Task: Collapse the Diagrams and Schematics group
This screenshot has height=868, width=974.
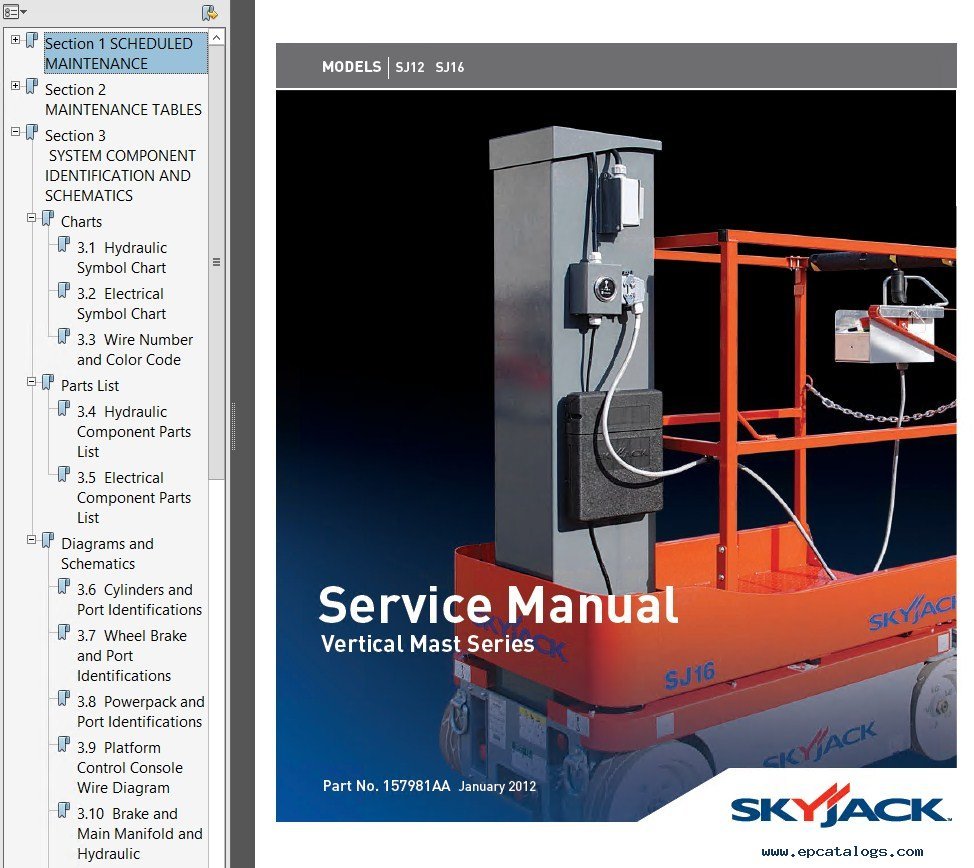Action: [x=32, y=540]
